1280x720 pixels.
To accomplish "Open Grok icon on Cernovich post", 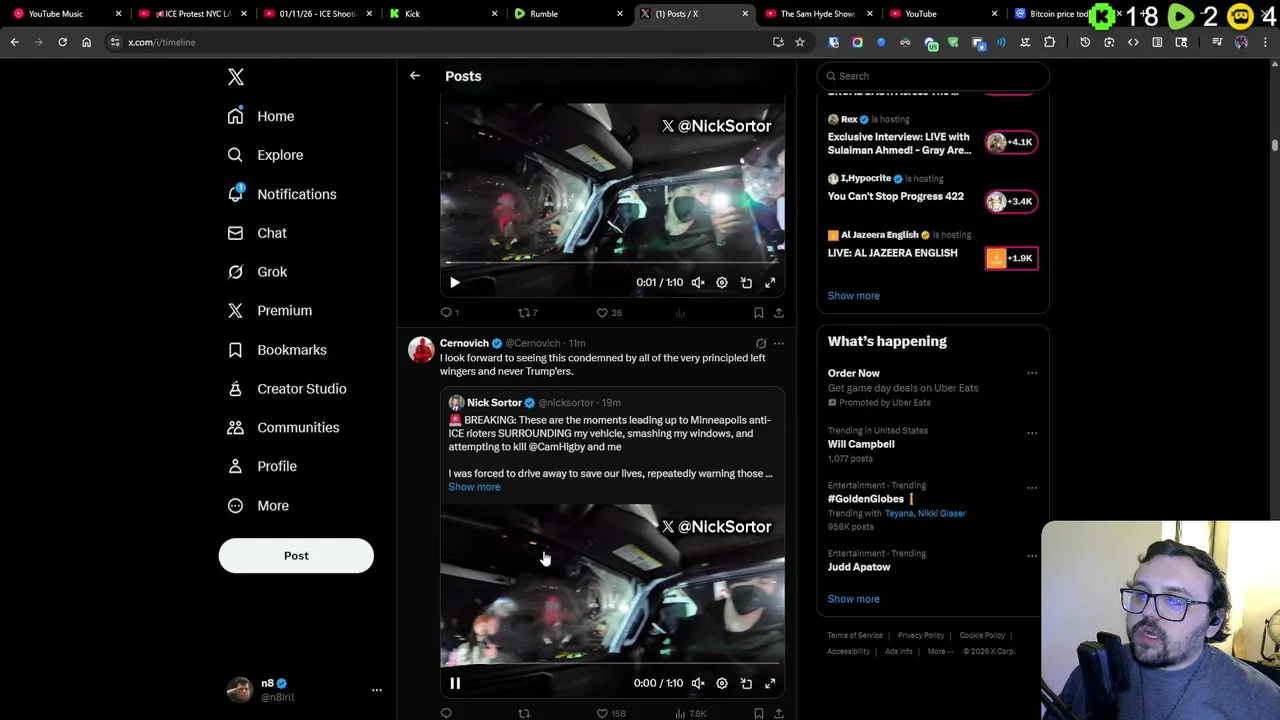I will [x=761, y=343].
